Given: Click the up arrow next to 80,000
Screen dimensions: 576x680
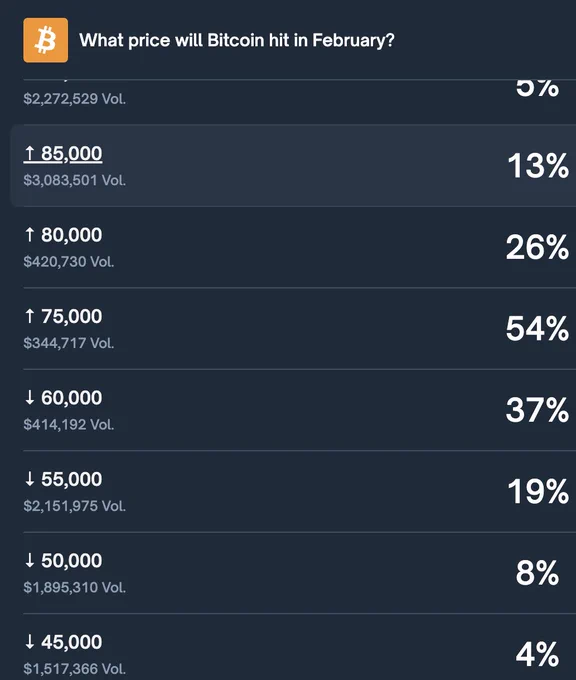Looking at the screenshot, I should pyautogui.click(x=29, y=235).
